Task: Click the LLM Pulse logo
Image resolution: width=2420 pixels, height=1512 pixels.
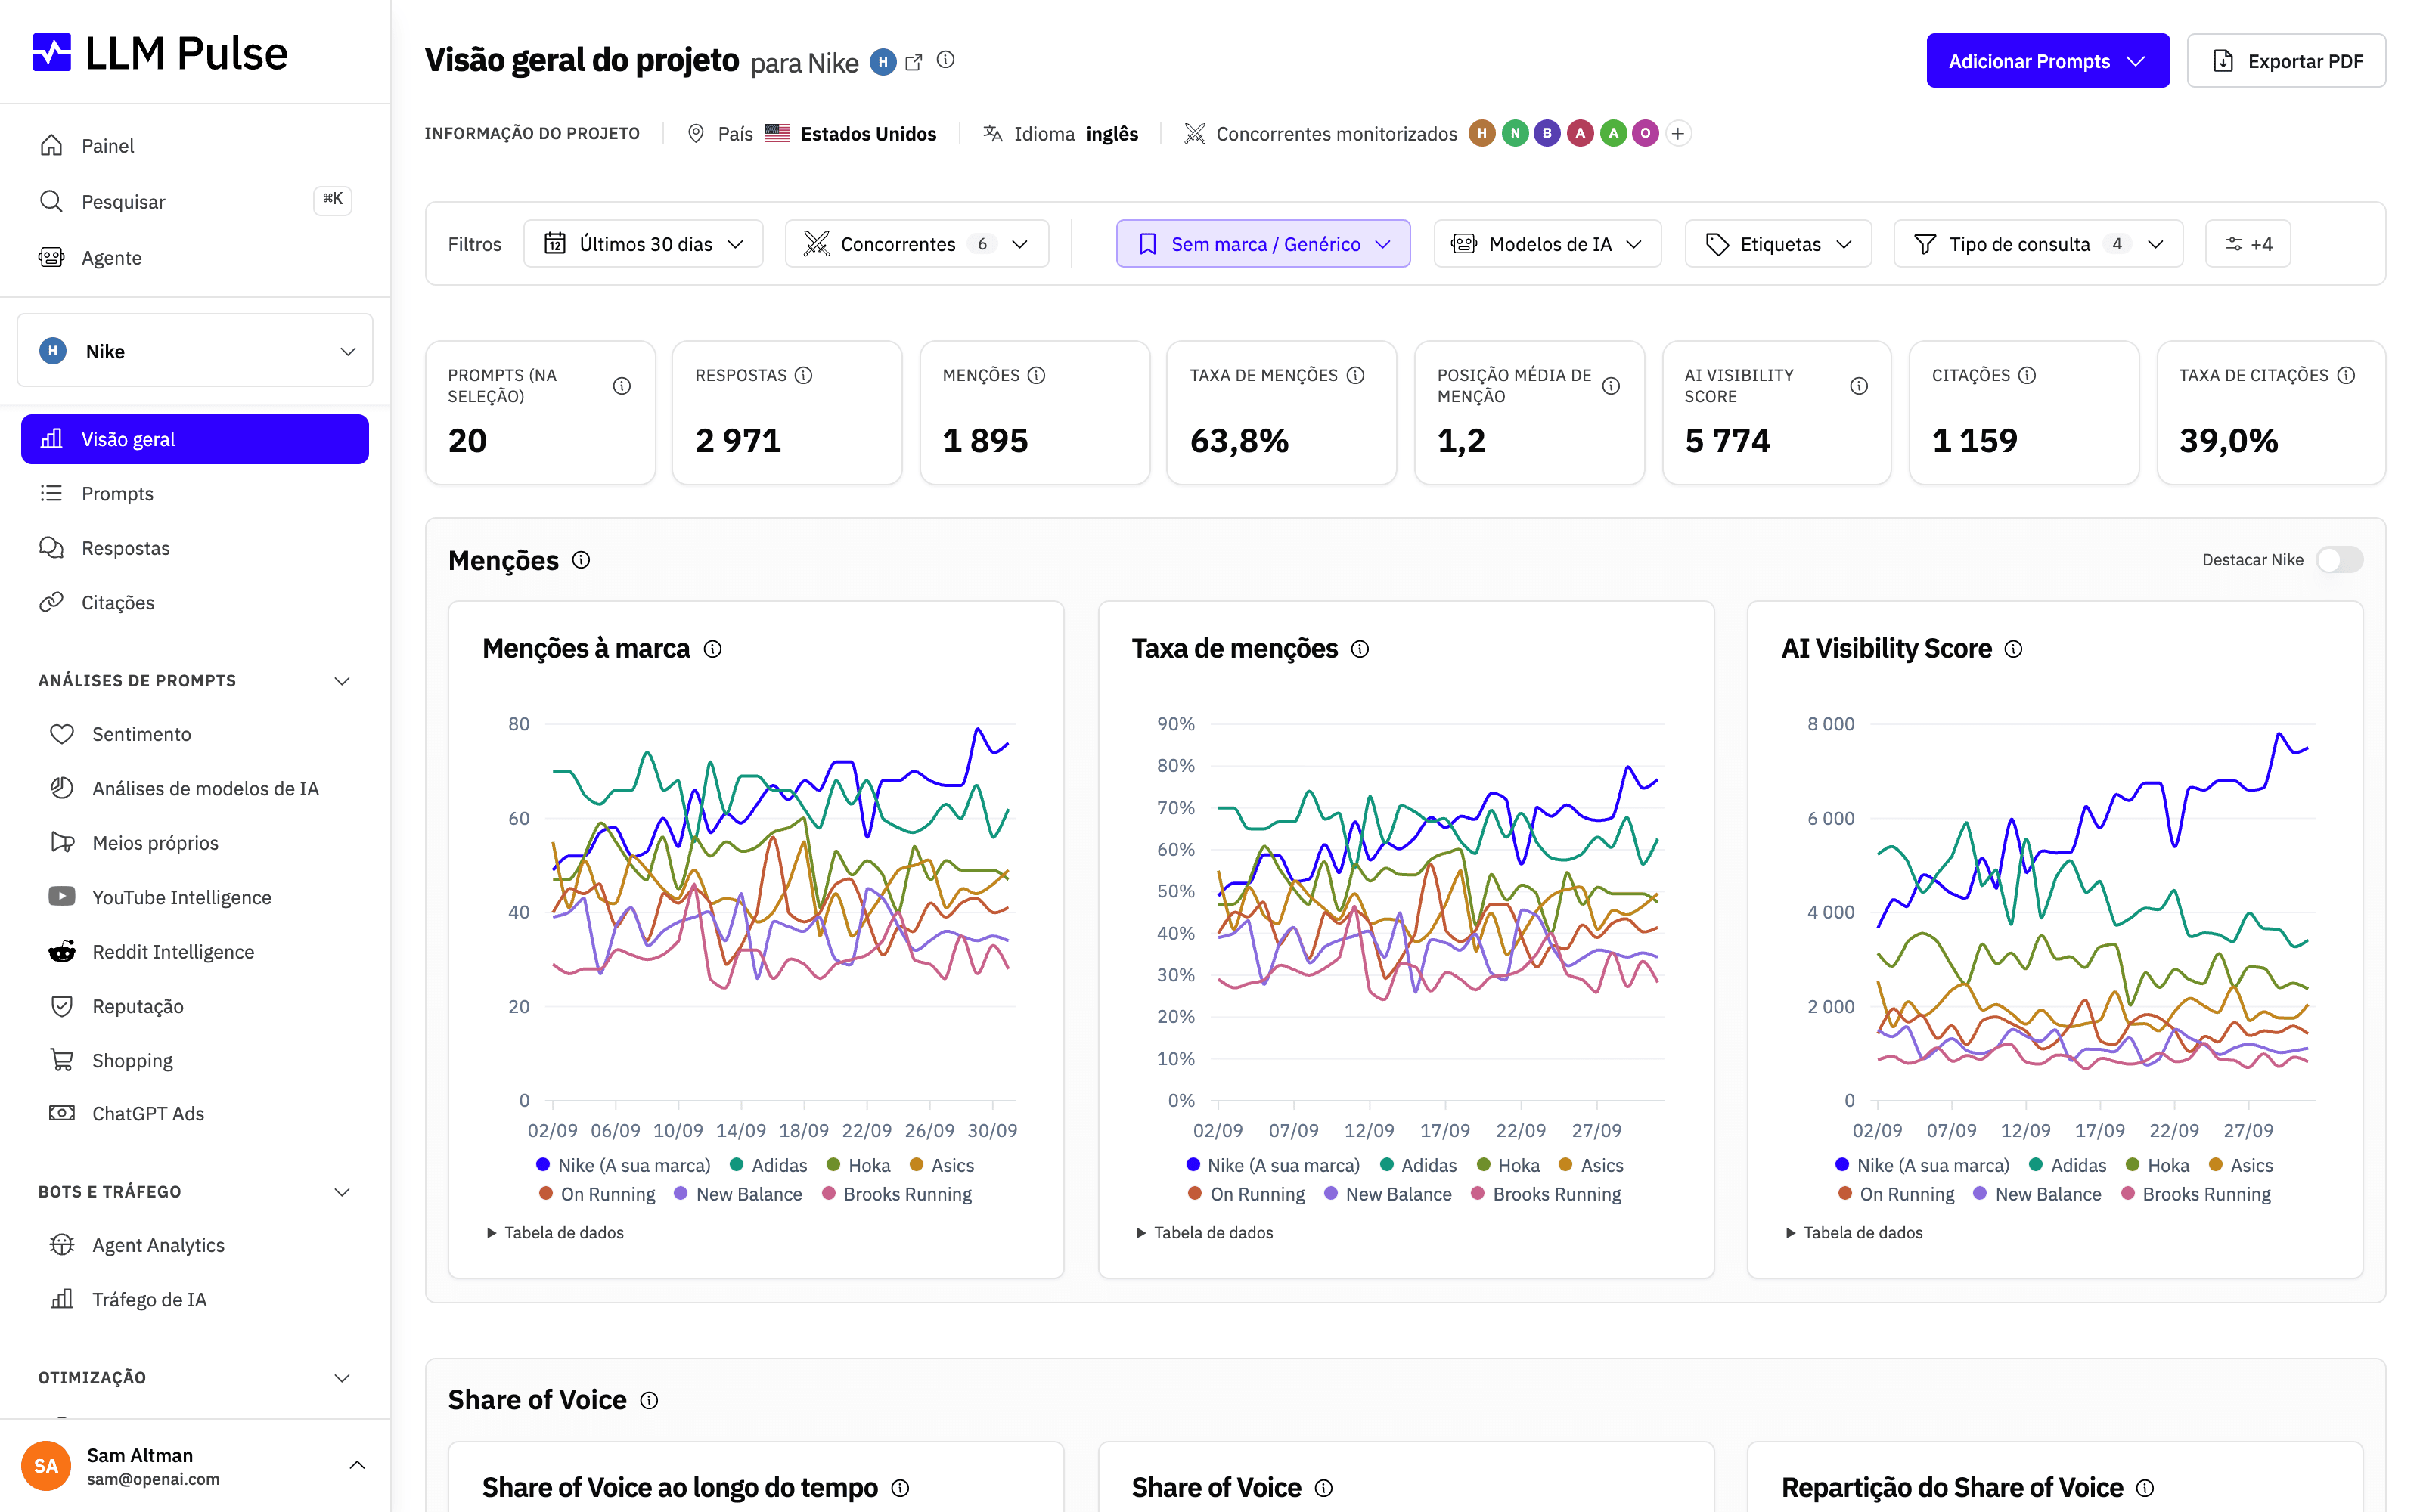Action: (160, 53)
